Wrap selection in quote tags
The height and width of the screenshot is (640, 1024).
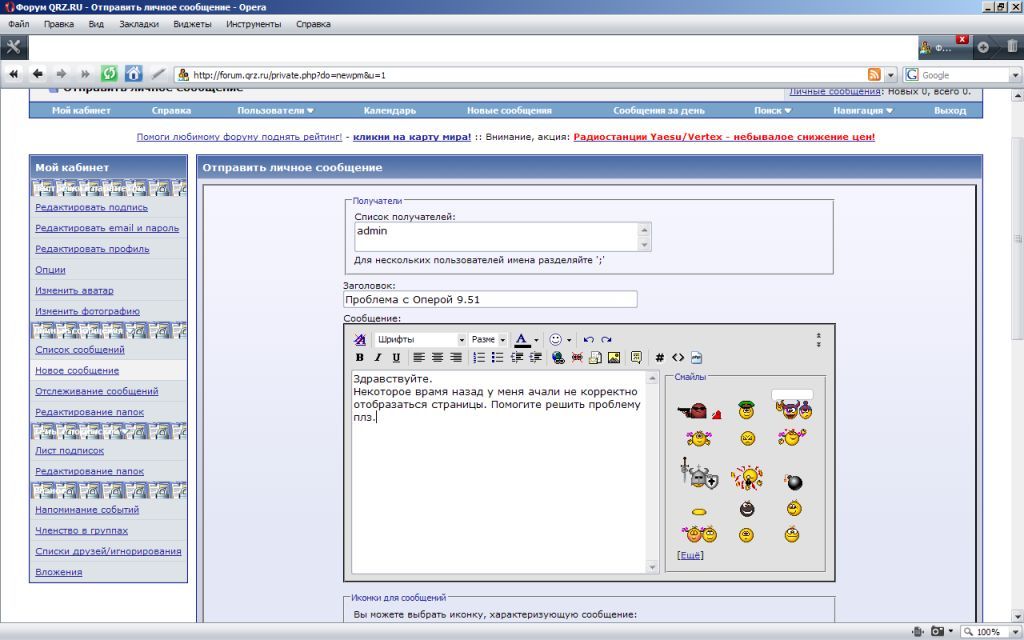tap(636, 357)
